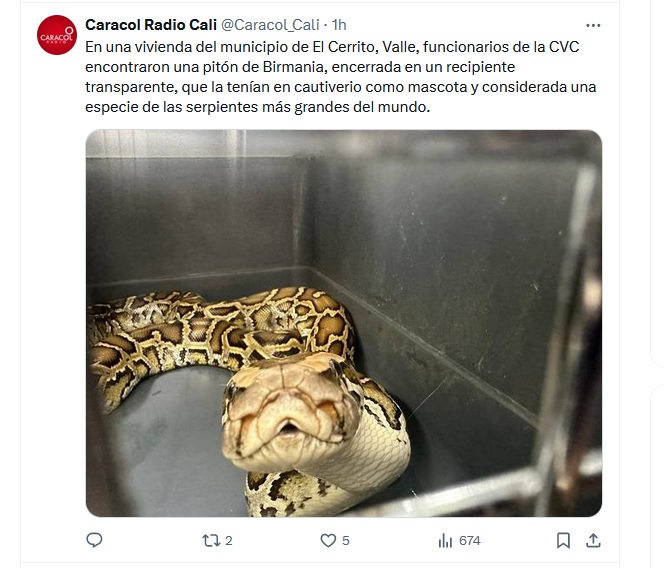Bookmark this post with the ribbon icon

click(x=563, y=540)
